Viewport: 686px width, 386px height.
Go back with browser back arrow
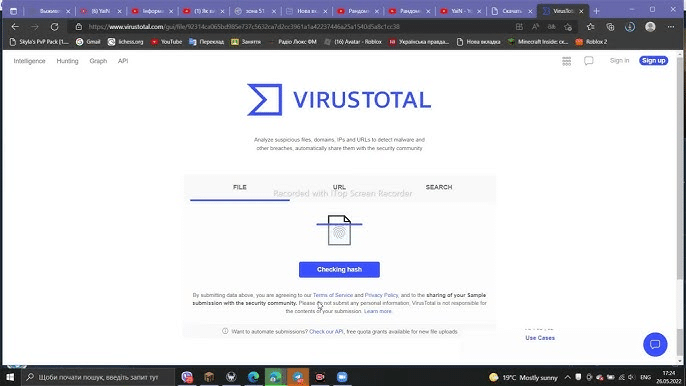coord(15,27)
